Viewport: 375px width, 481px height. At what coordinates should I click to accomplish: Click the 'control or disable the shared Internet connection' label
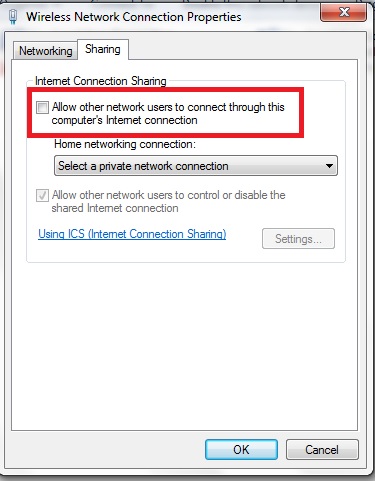tap(168, 201)
